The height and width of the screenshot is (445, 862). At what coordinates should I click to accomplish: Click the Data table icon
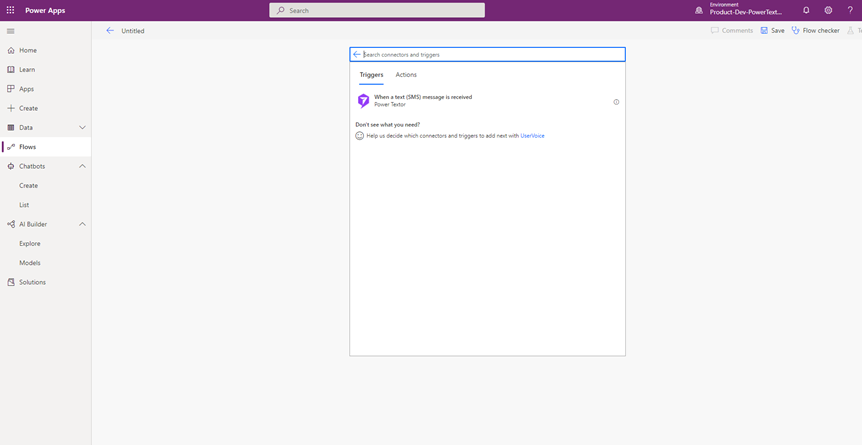[10, 128]
